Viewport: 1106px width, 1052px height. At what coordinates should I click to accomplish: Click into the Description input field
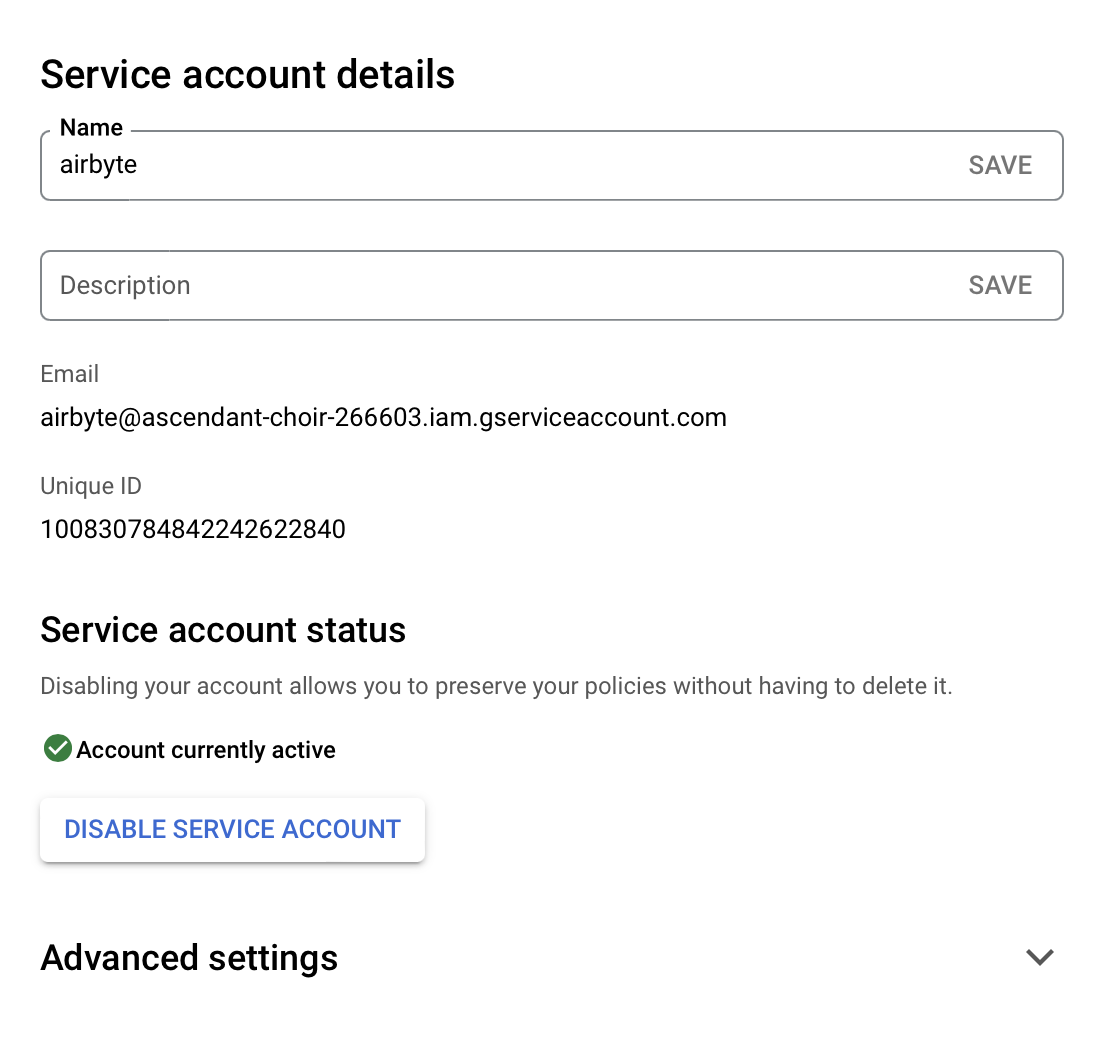click(x=552, y=285)
